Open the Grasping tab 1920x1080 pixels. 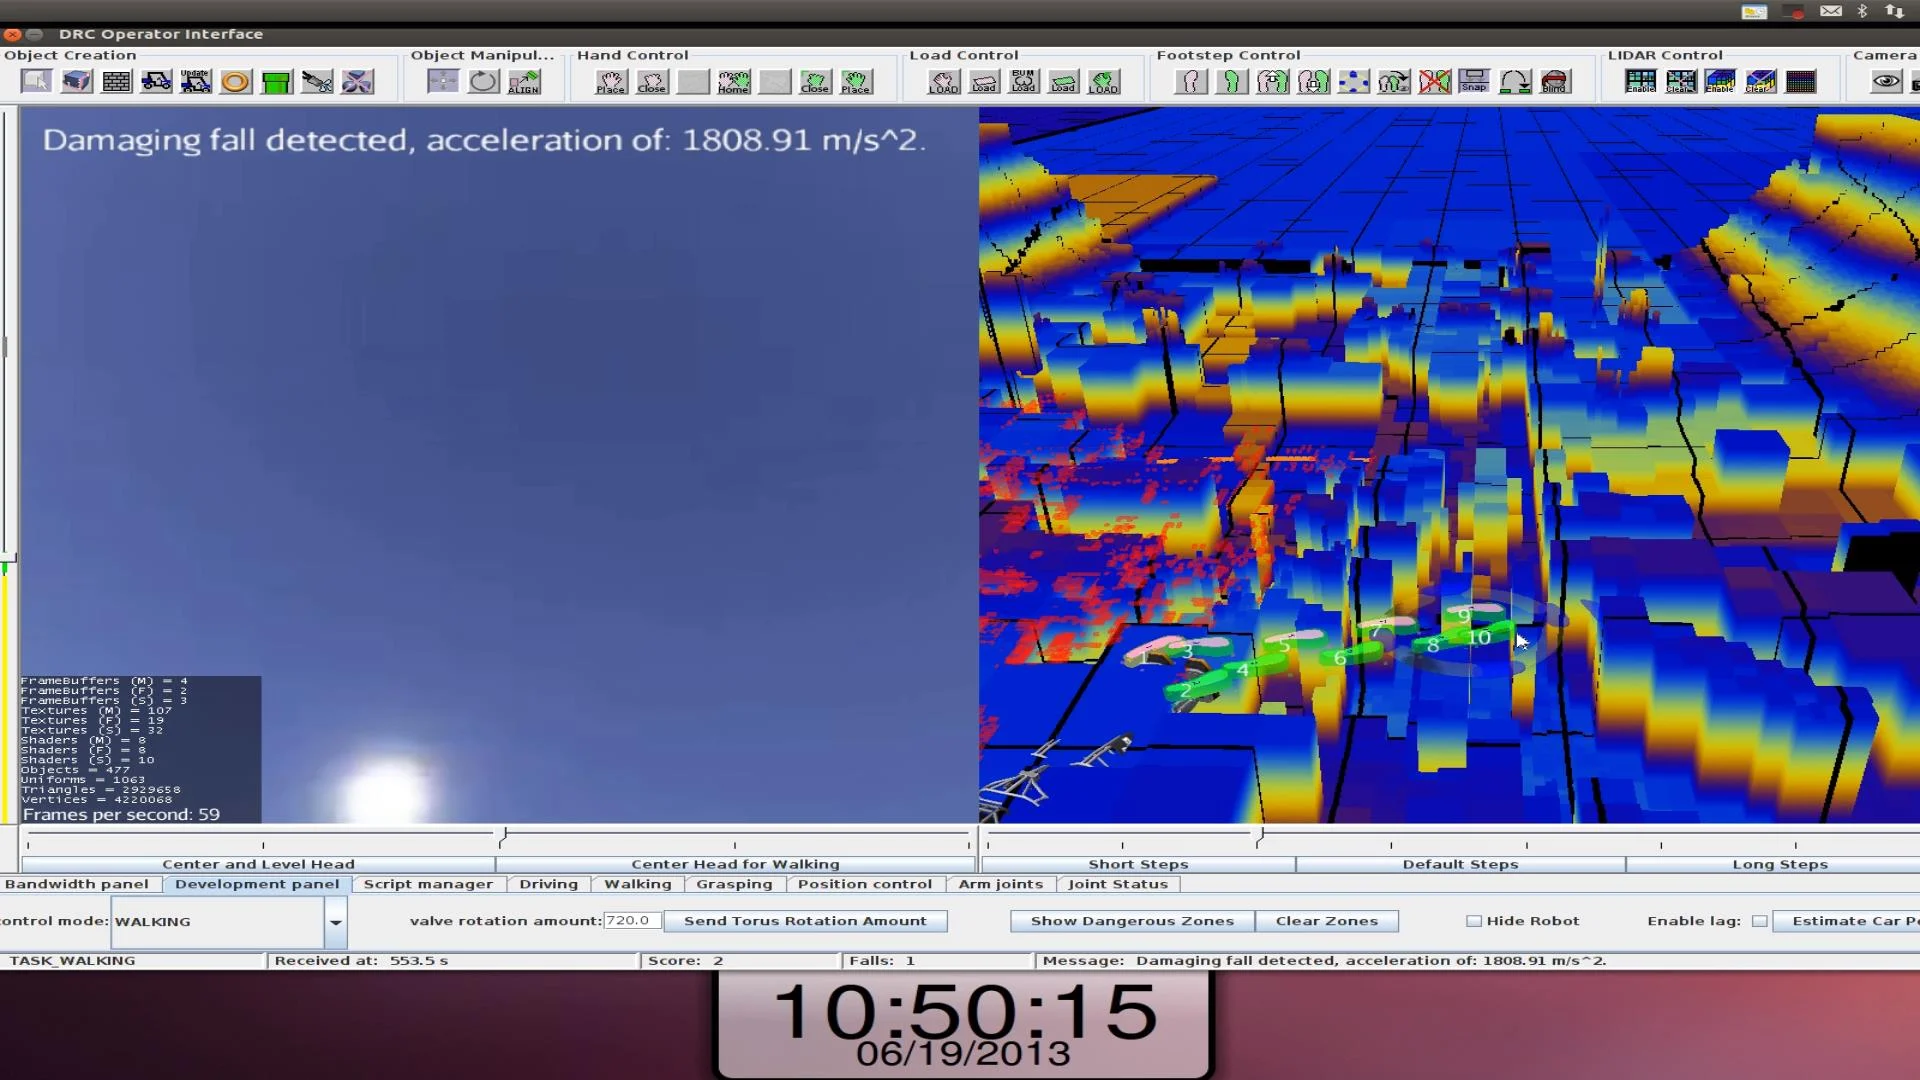click(x=734, y=884)
